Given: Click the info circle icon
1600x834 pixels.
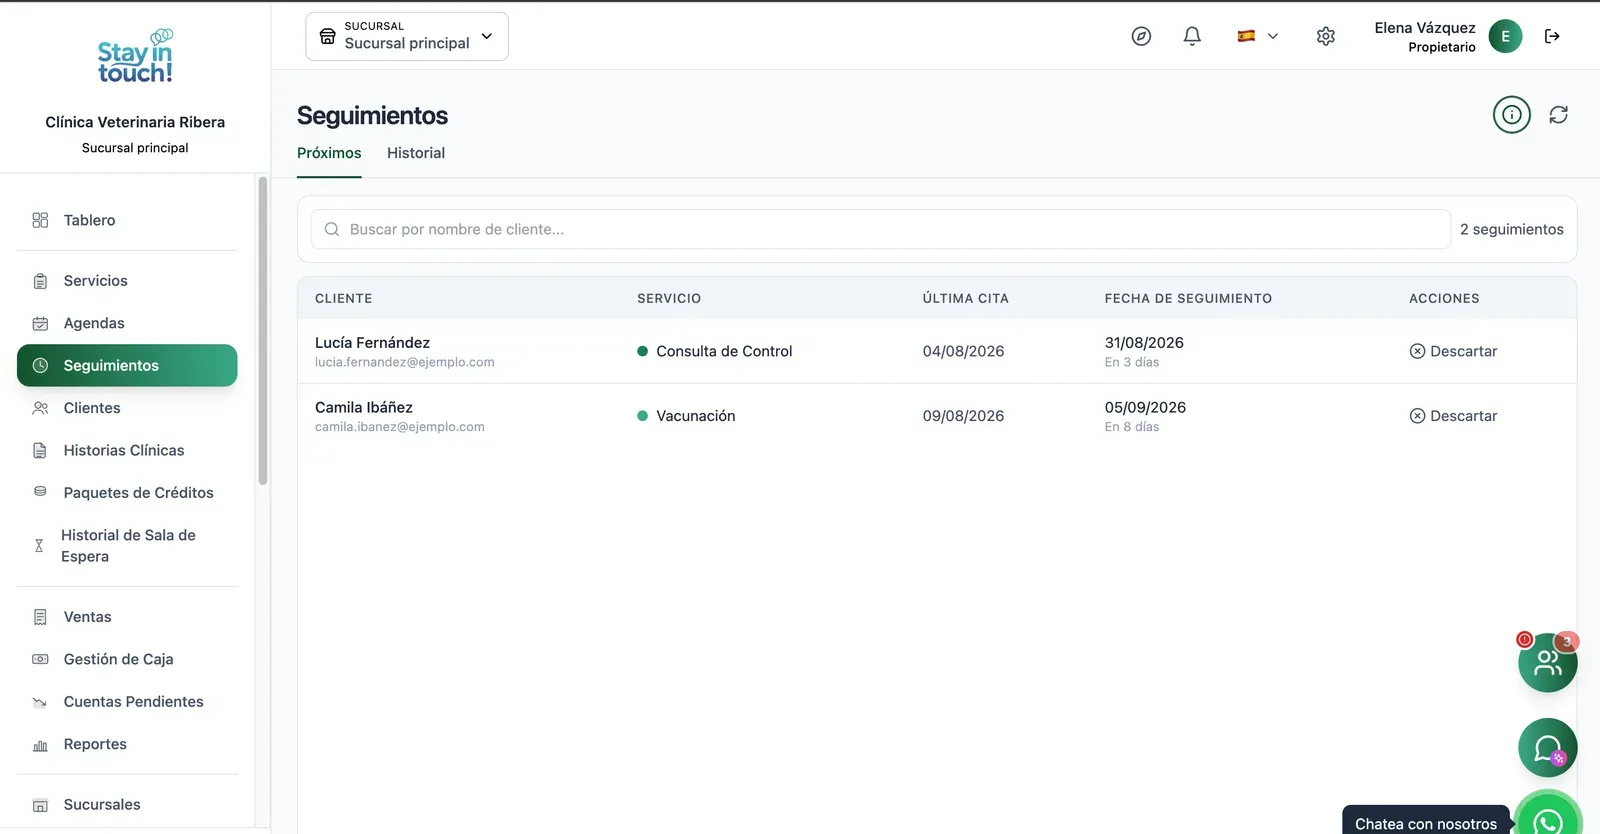Looking at the screenshot, I should click(x=1512, y=115).
